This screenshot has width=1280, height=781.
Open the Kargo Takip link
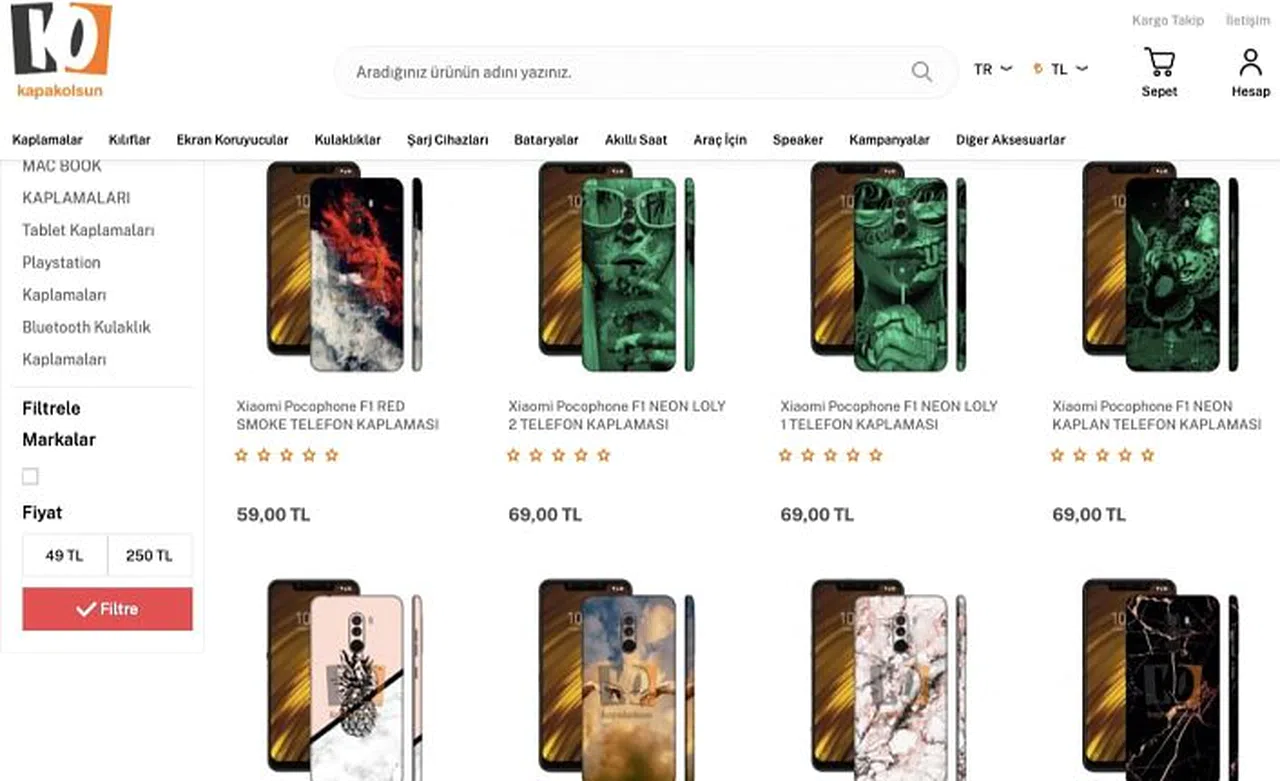pos(1167,20)
